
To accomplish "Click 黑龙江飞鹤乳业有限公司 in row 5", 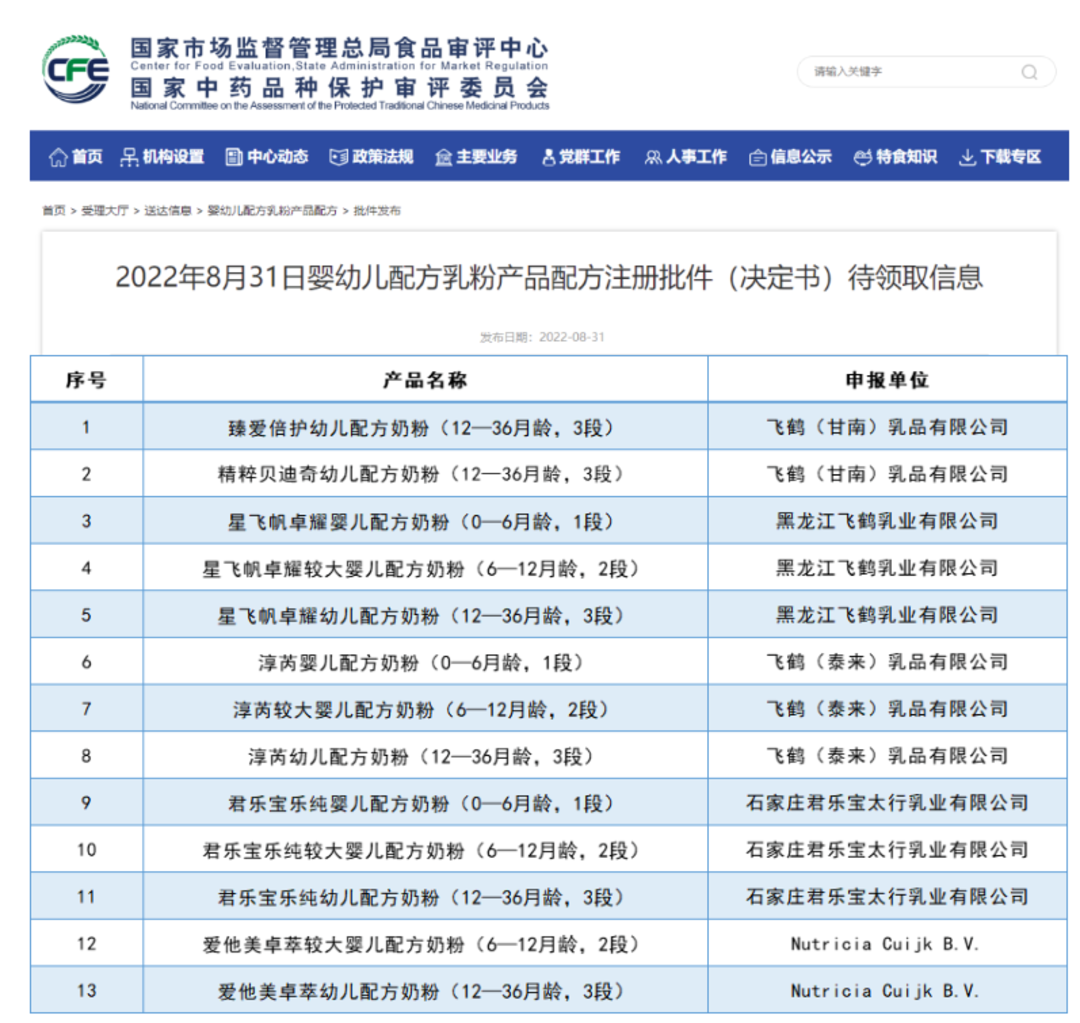I will 887,614.
